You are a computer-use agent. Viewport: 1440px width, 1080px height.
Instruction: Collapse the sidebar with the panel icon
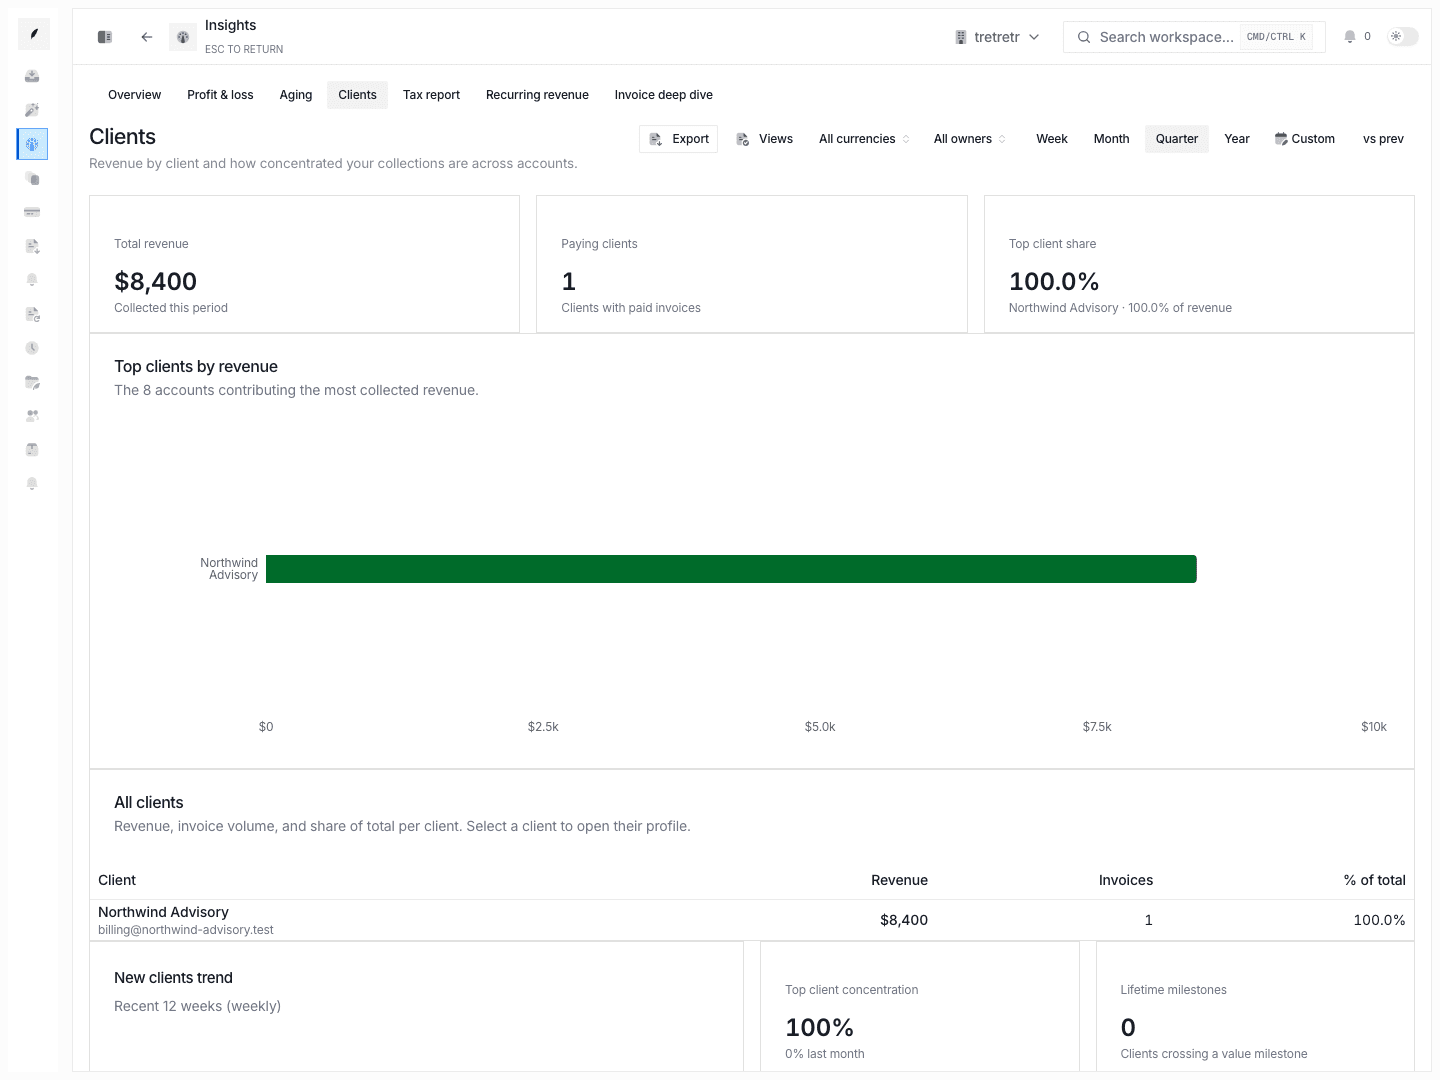pos(105,37)
